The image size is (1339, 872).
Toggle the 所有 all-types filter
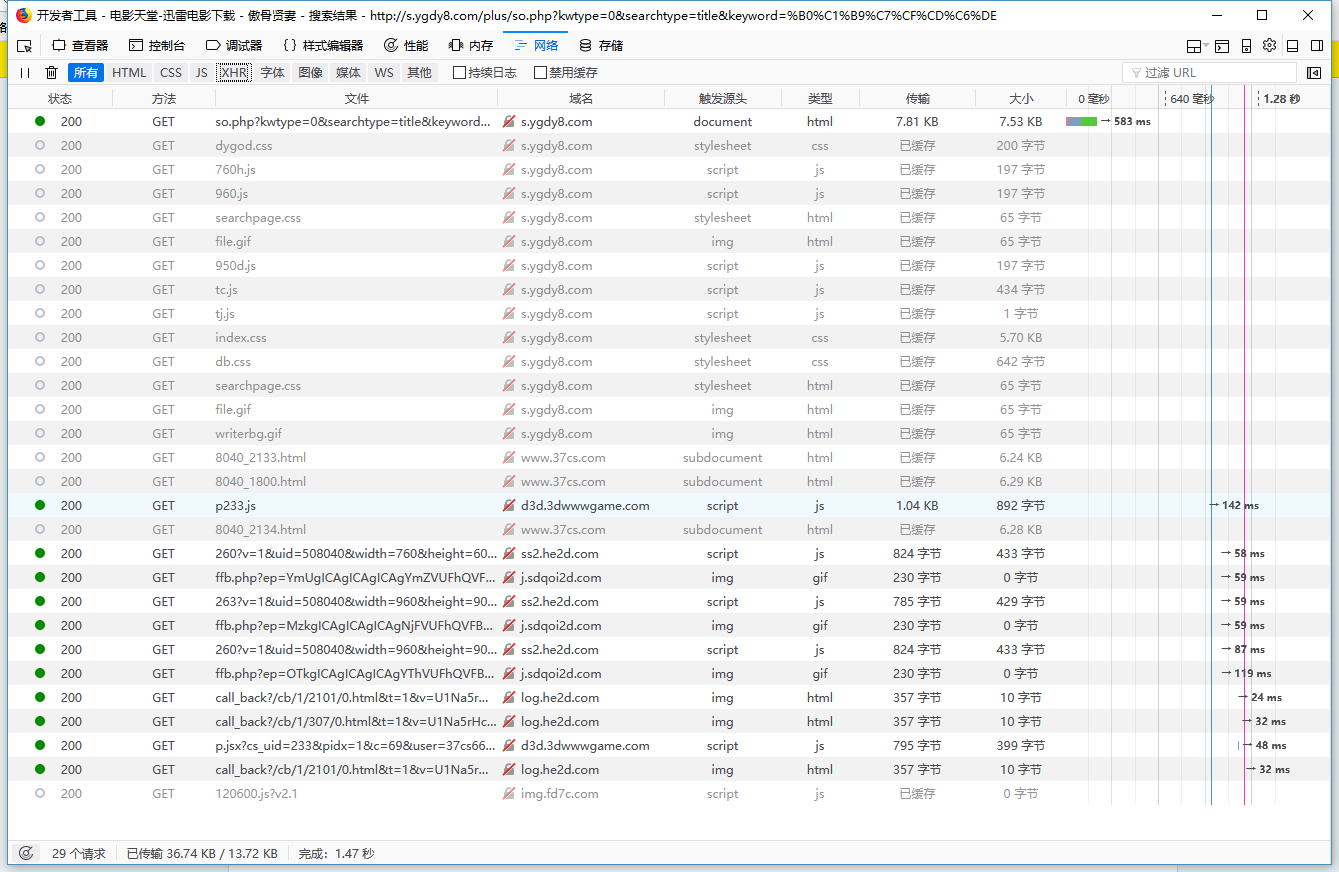[x=86, y=73]
